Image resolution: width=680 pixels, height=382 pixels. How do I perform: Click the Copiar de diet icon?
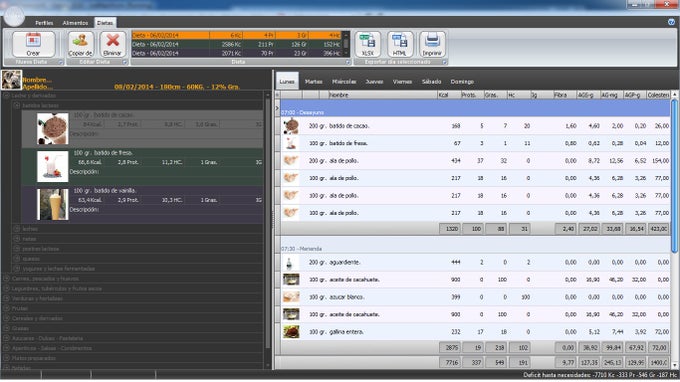click(x=81, y=44)
